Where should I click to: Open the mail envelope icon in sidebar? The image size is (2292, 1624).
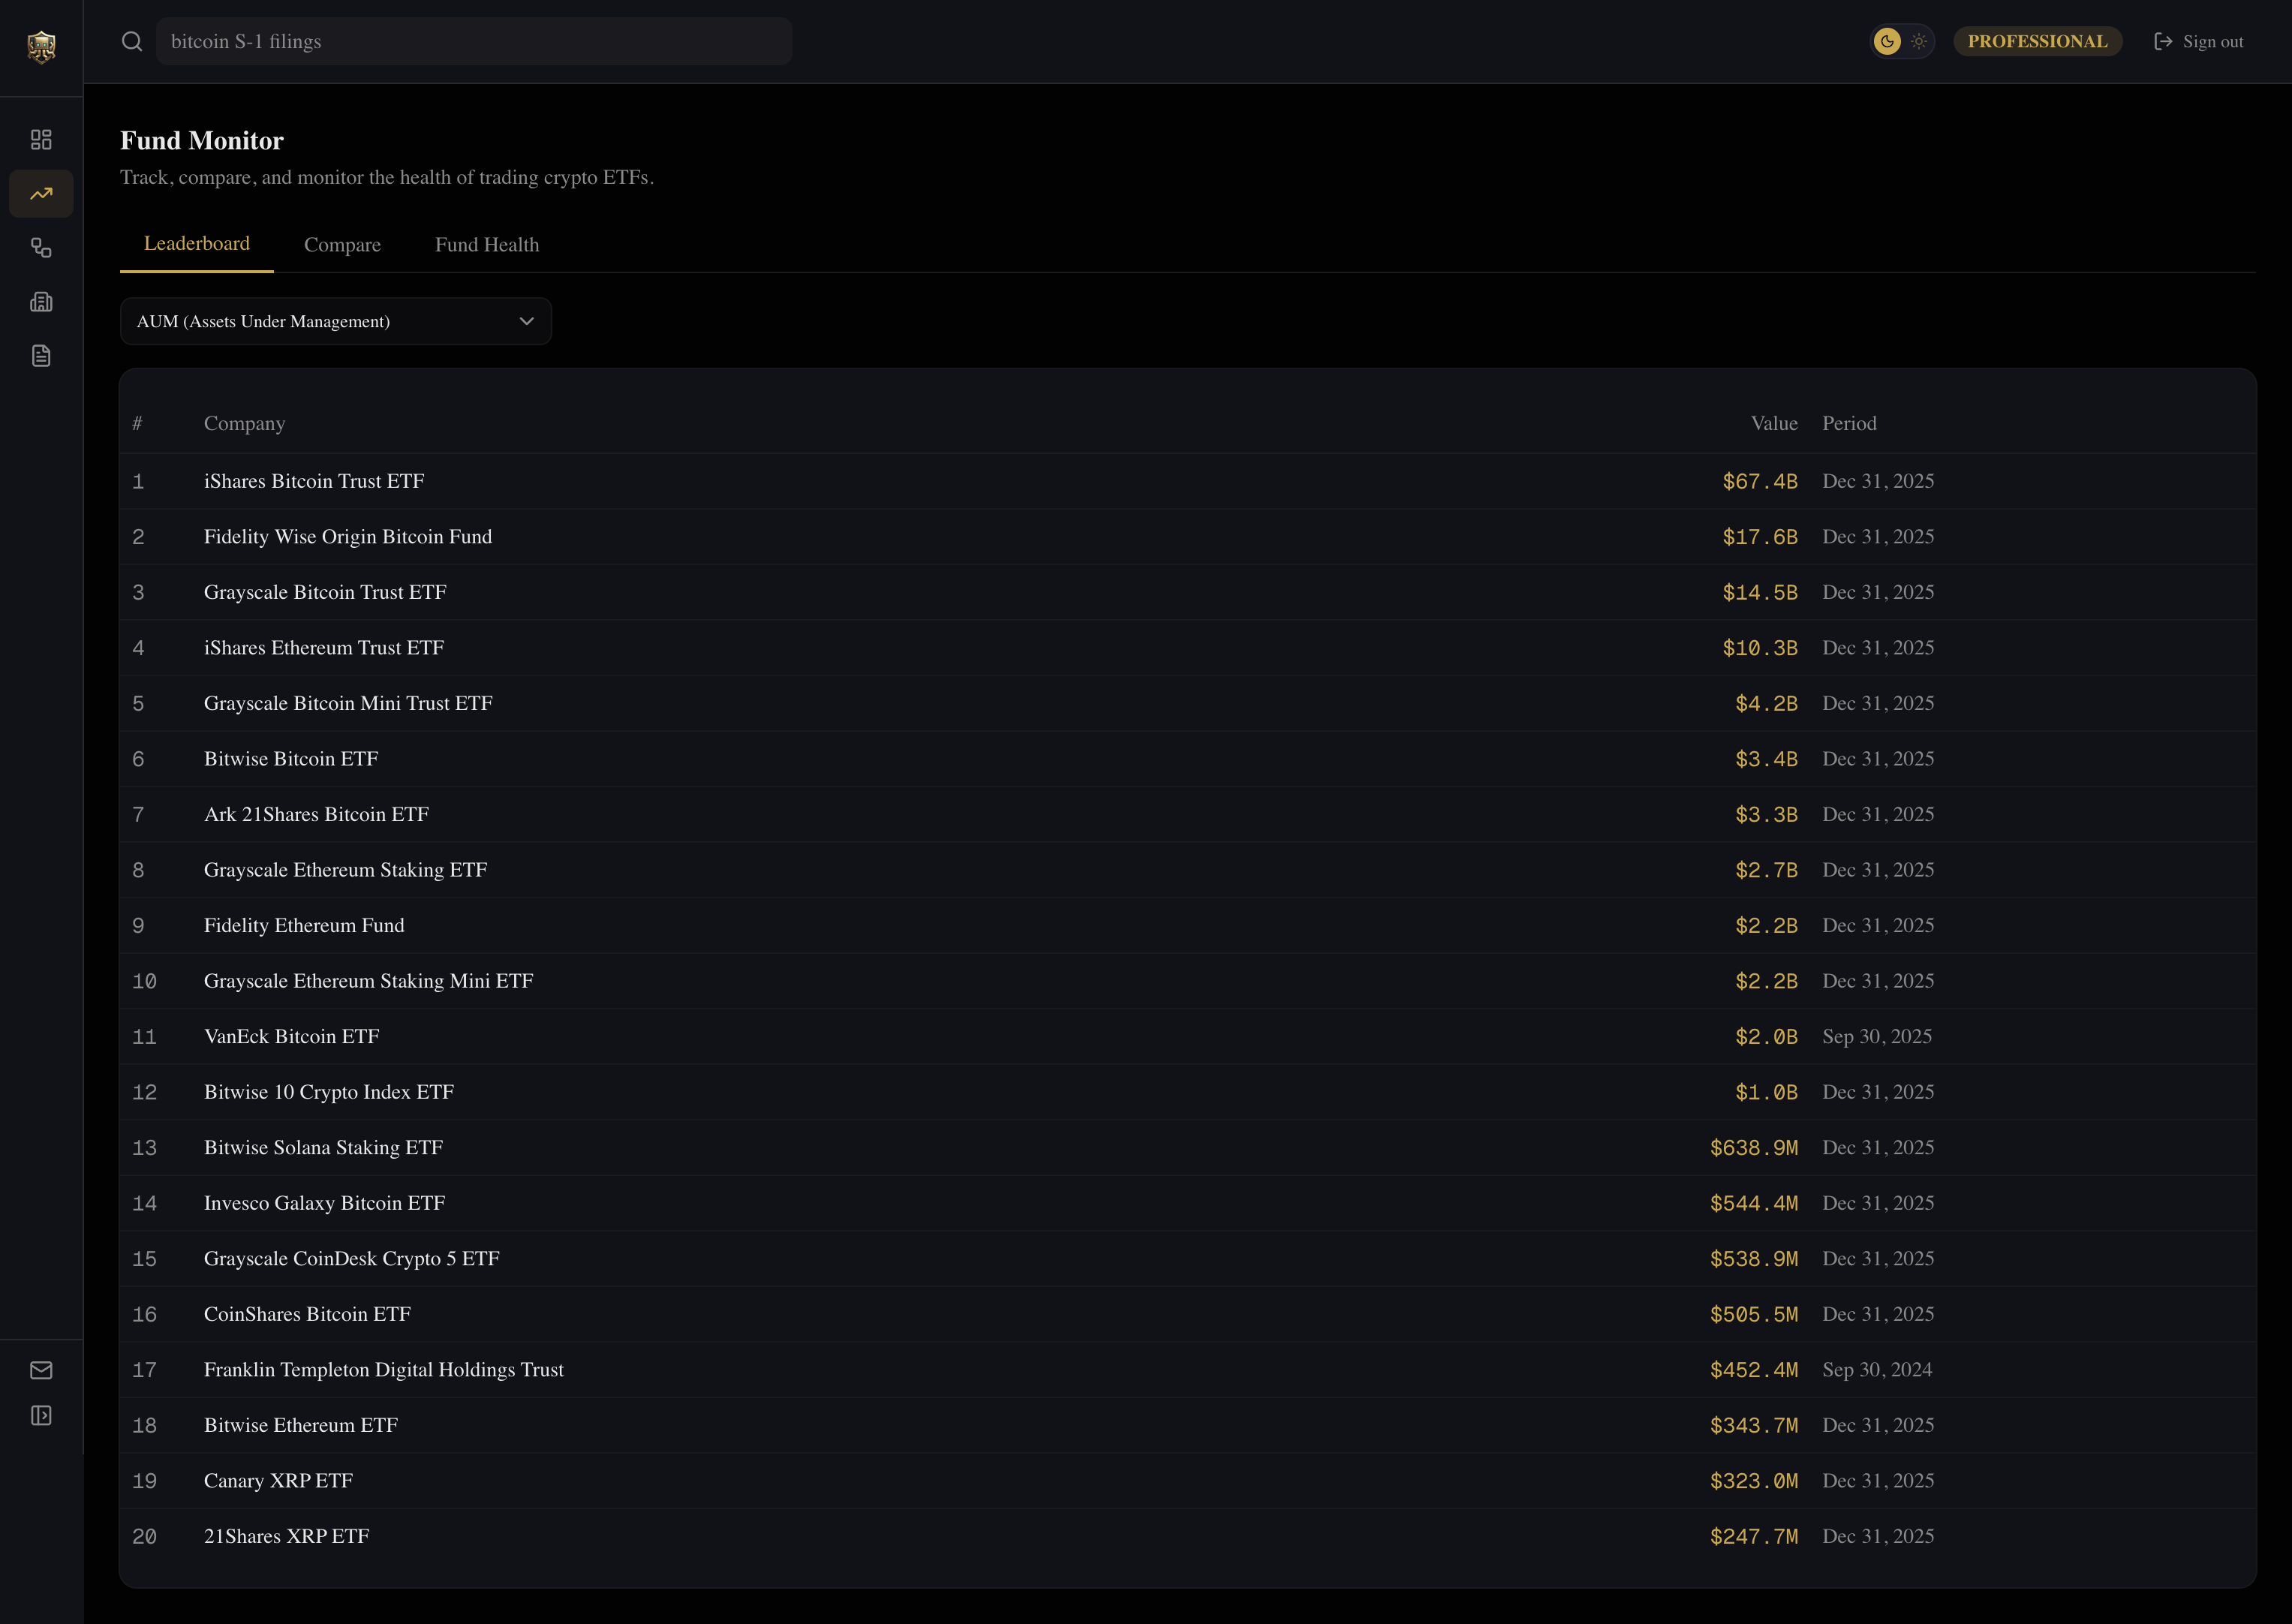(41, 1370)
